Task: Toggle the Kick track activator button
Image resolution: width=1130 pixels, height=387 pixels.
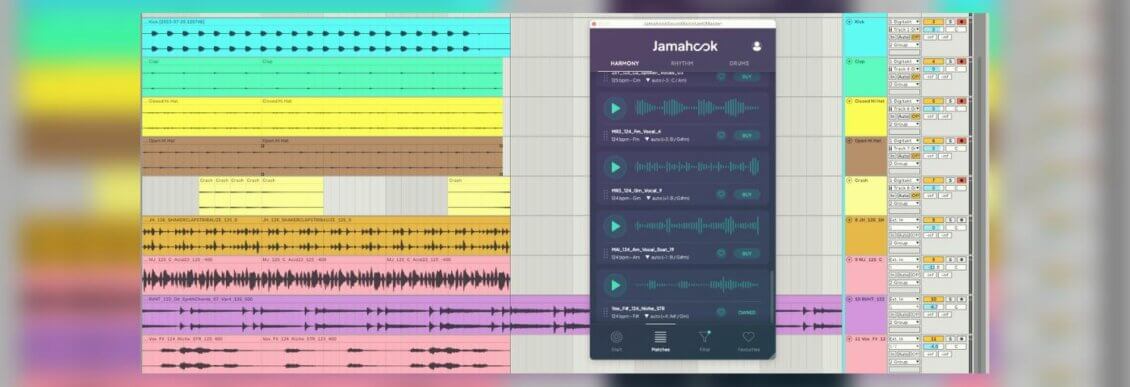Action: (933, 22)
